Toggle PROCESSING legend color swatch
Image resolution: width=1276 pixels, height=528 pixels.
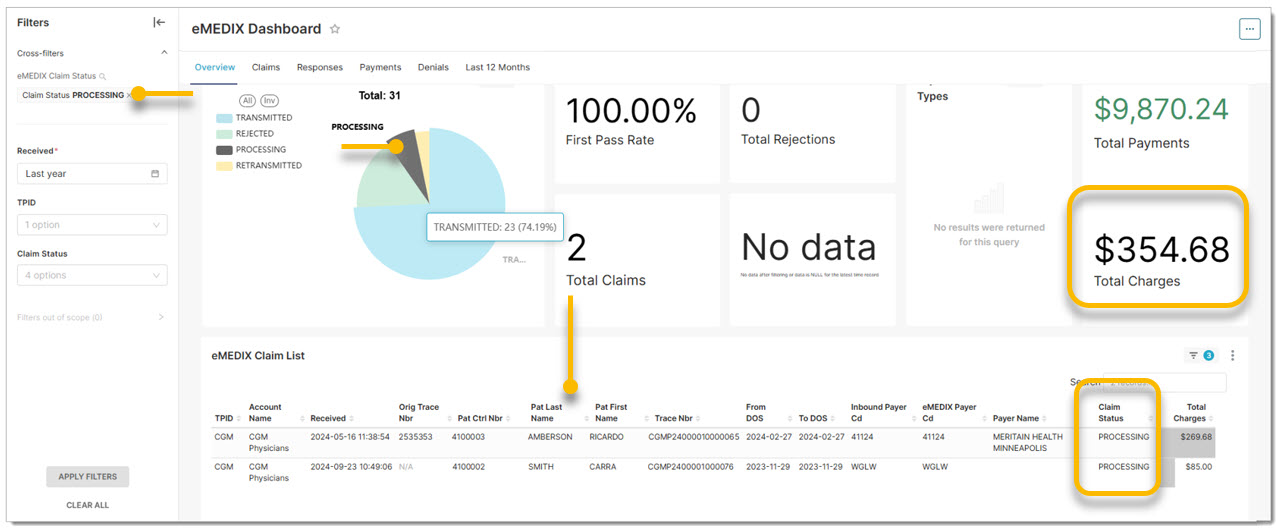pyautogui.click(x=224, y=150)
